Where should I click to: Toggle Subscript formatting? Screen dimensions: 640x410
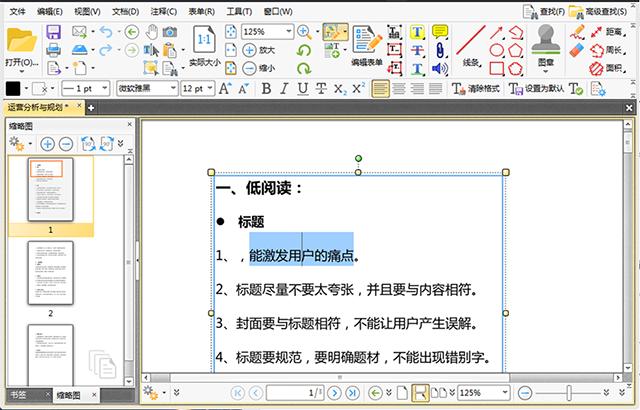click(x=340, y=89)
